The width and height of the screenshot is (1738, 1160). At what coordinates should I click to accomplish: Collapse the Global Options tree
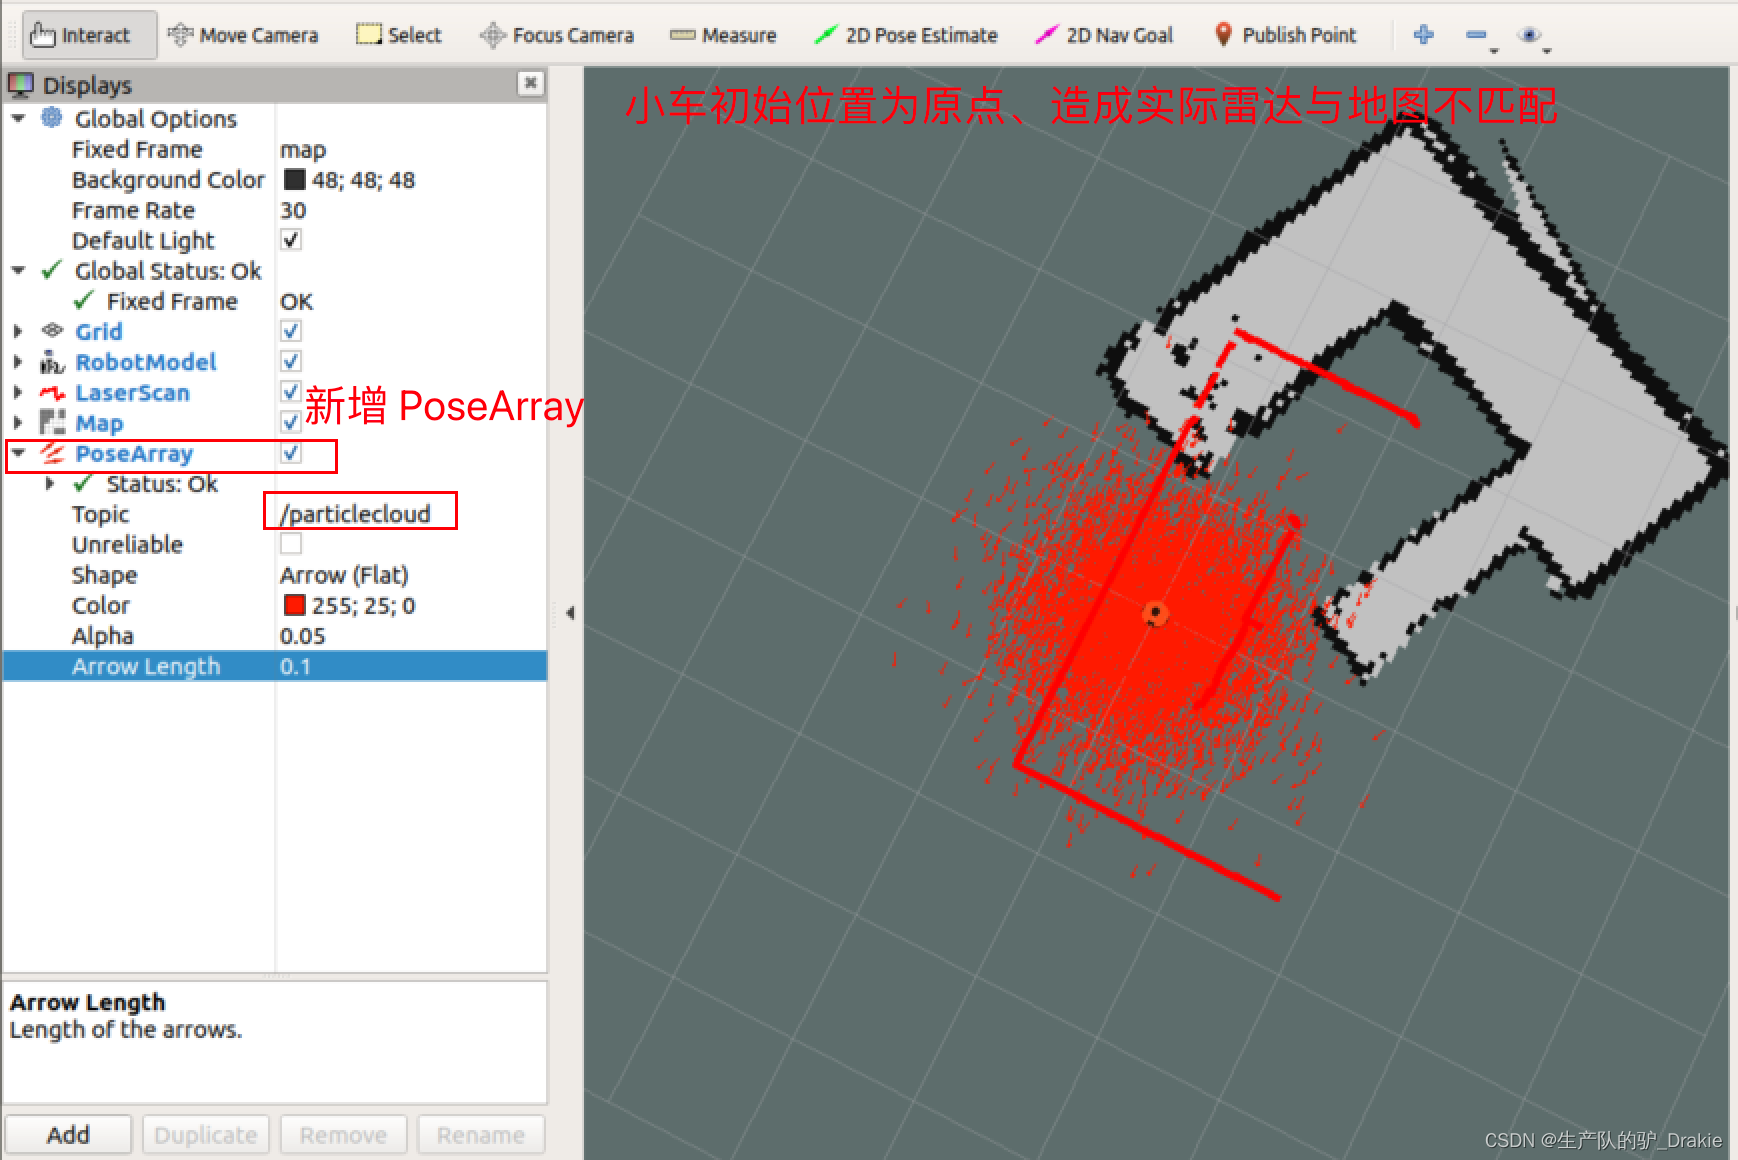point(18,118)
